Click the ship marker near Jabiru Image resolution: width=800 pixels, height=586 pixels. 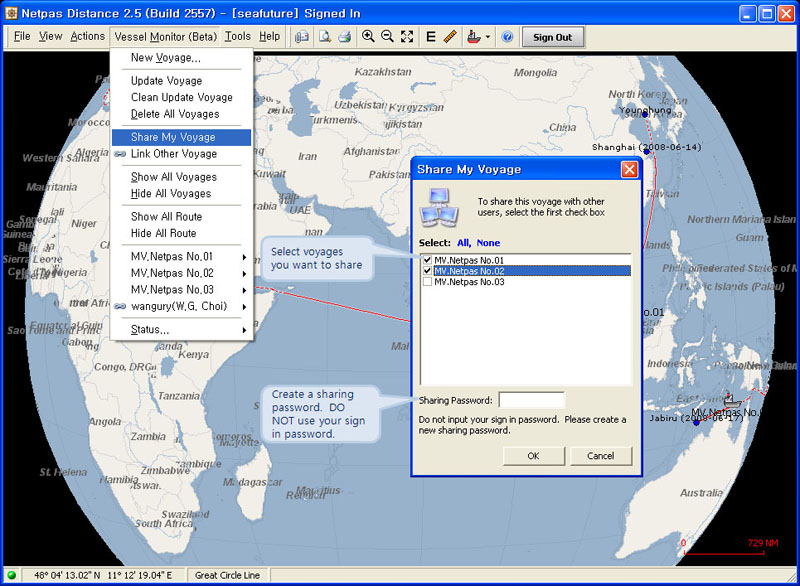(732, 401)
